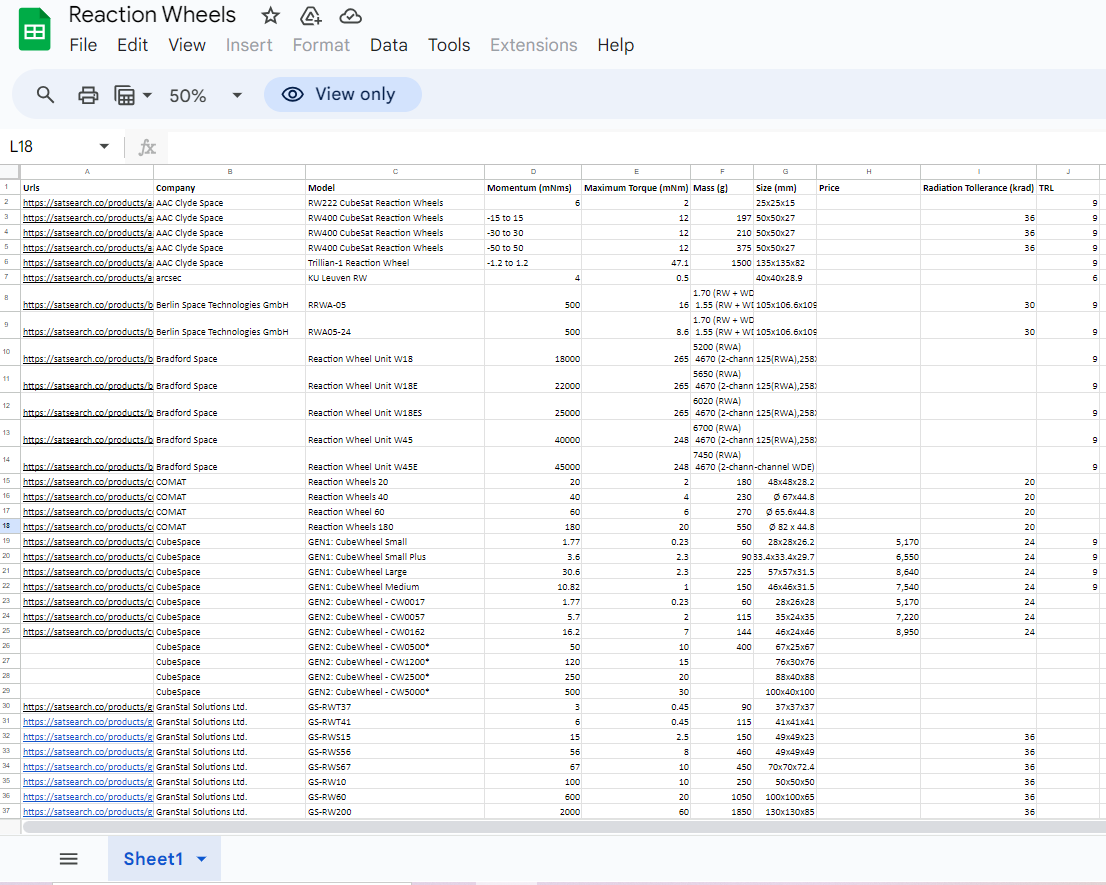Viewport: 1106px width, 885px height.
Task: Open the greyed Extensions menu
Action: point(533,45)
